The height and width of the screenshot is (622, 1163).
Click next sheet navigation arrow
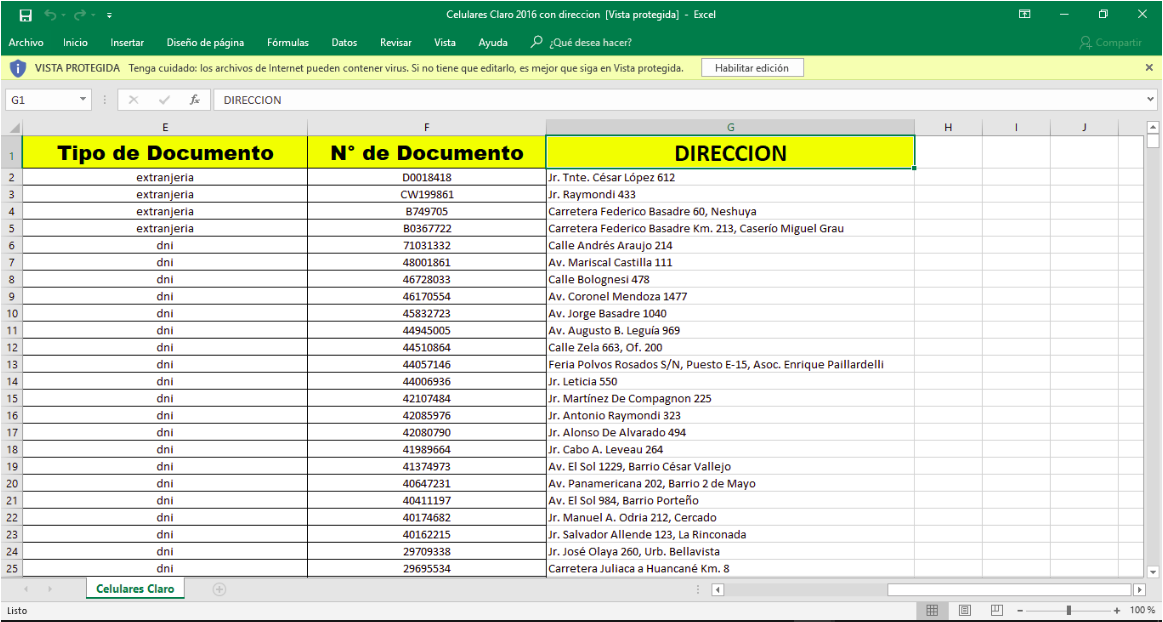click(x=50, y=589)
